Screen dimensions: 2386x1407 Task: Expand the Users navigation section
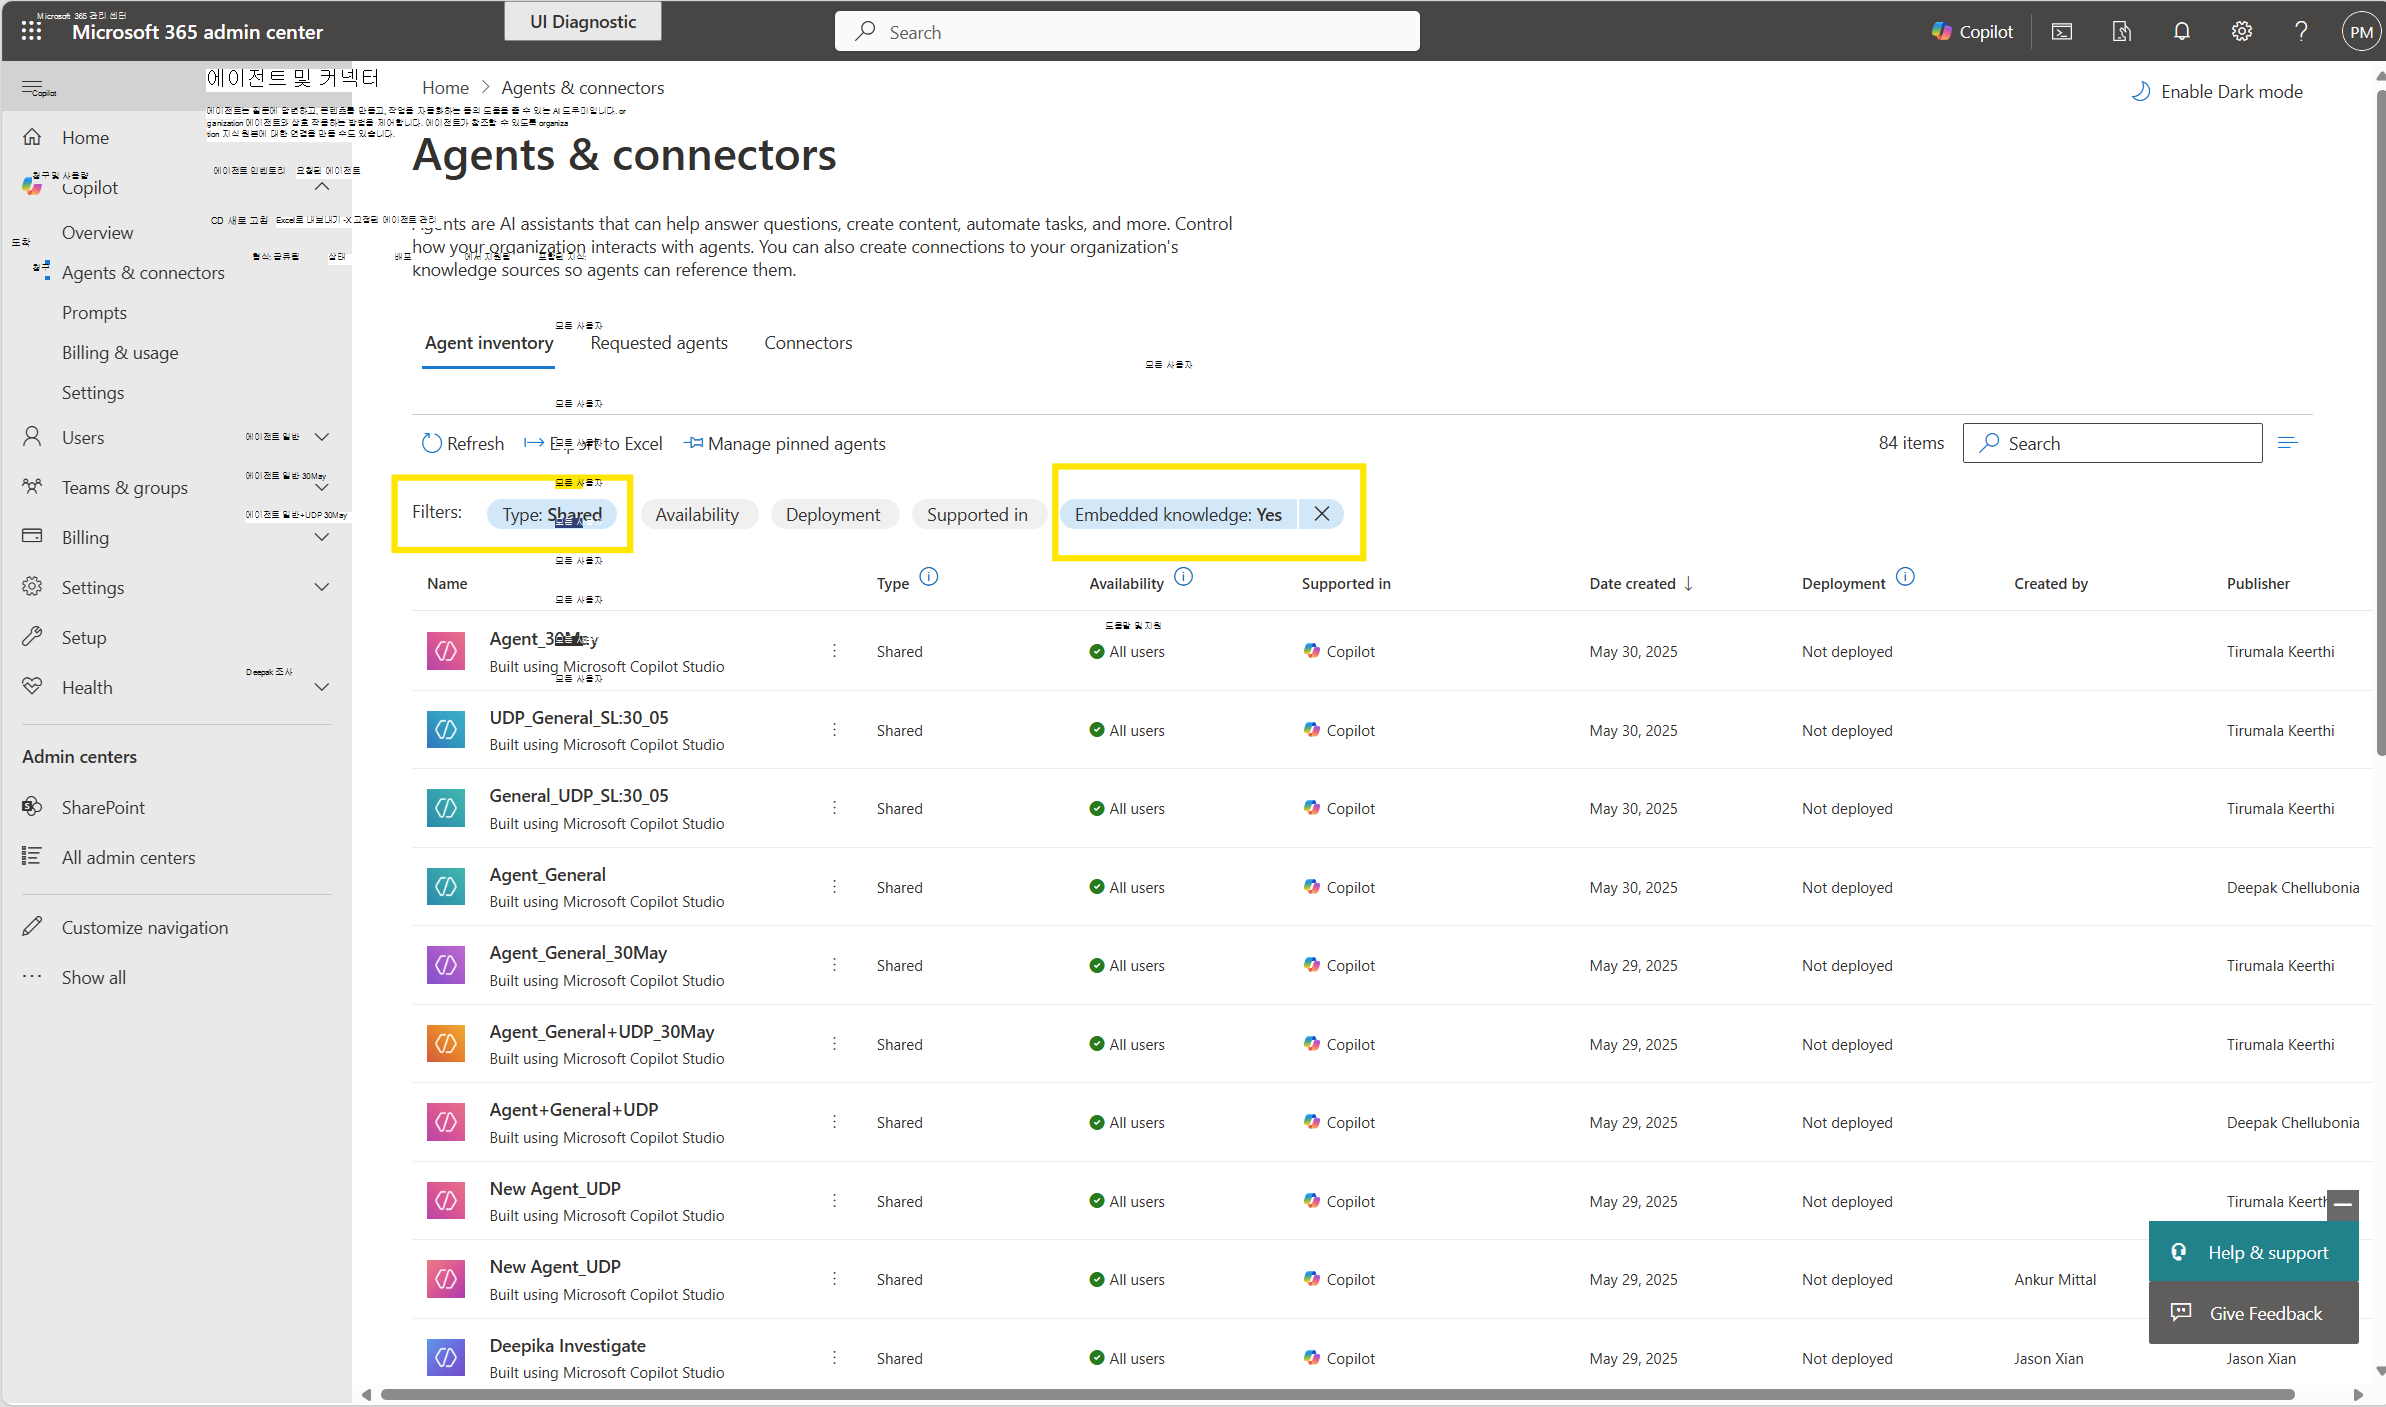[x=322, y=437]
